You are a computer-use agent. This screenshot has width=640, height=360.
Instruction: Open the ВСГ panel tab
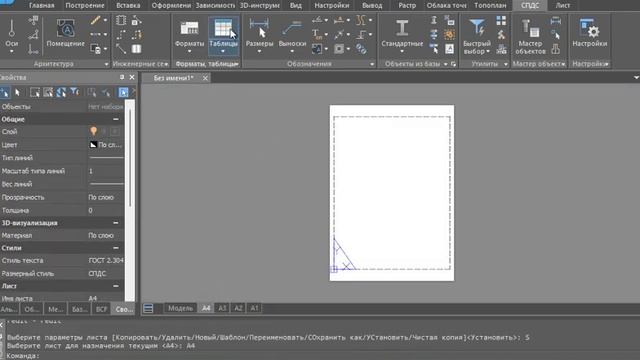101,309
